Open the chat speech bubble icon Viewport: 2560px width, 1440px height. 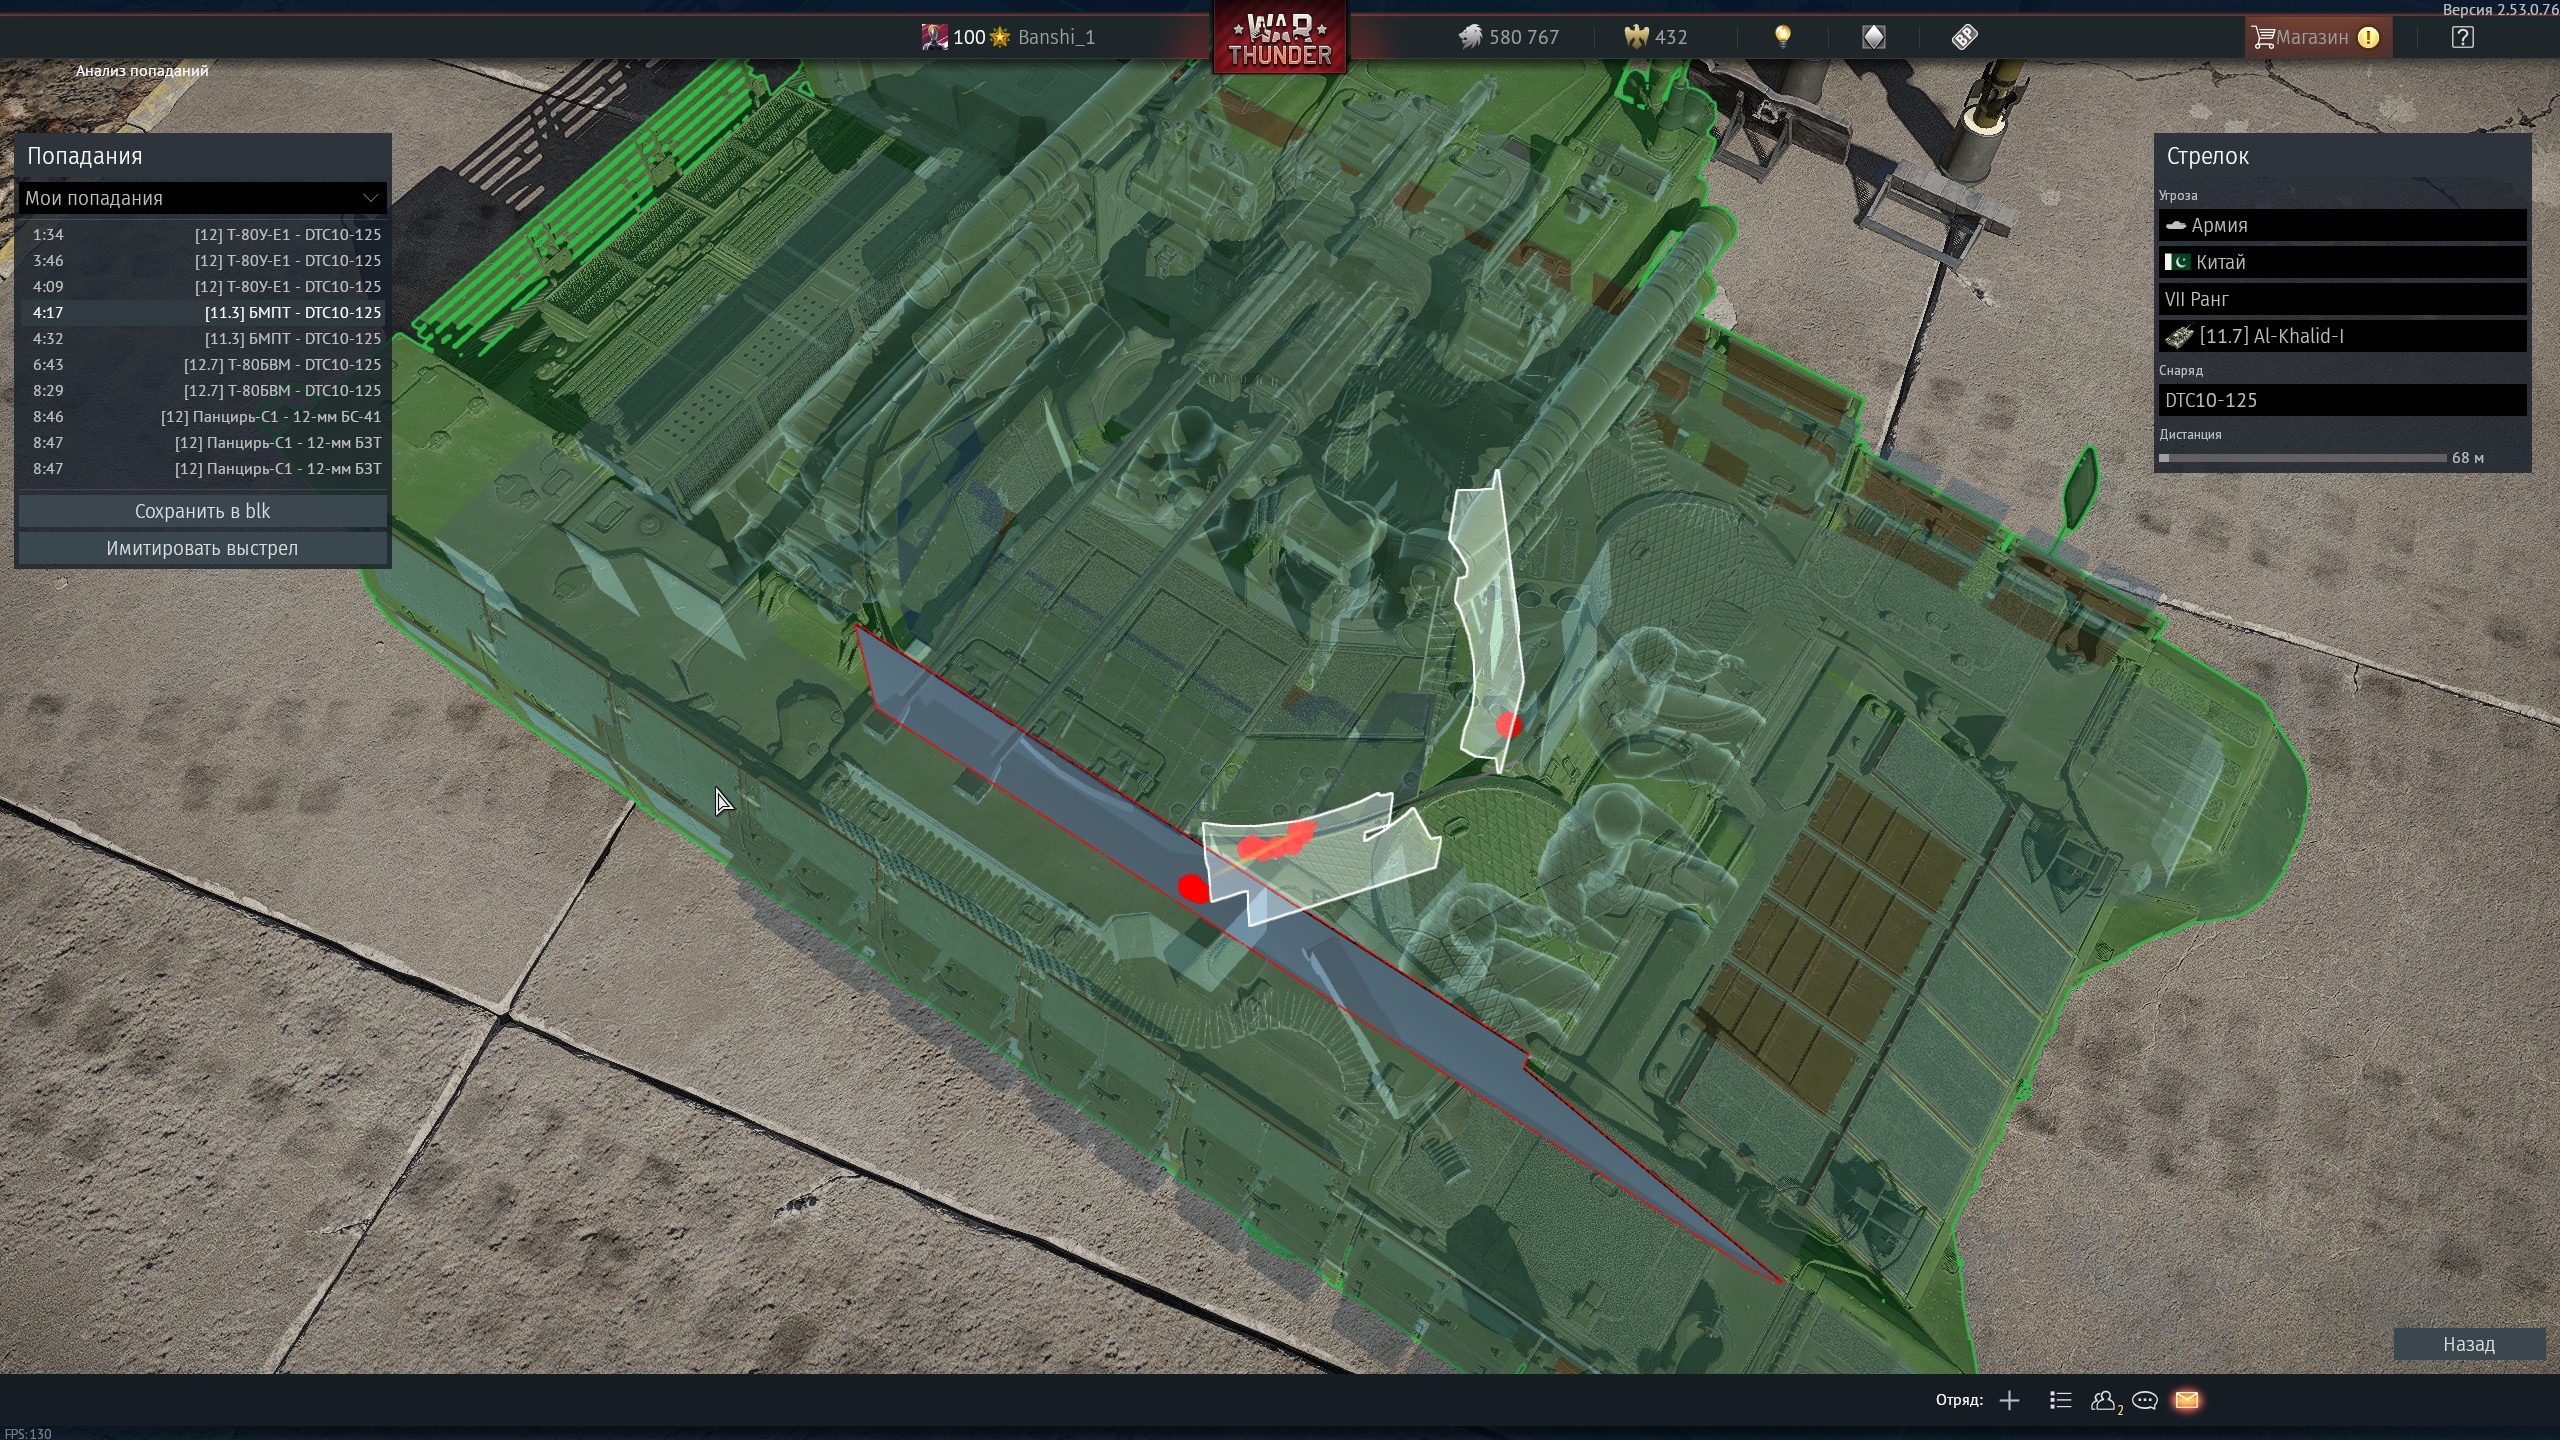point(2144,1401)
